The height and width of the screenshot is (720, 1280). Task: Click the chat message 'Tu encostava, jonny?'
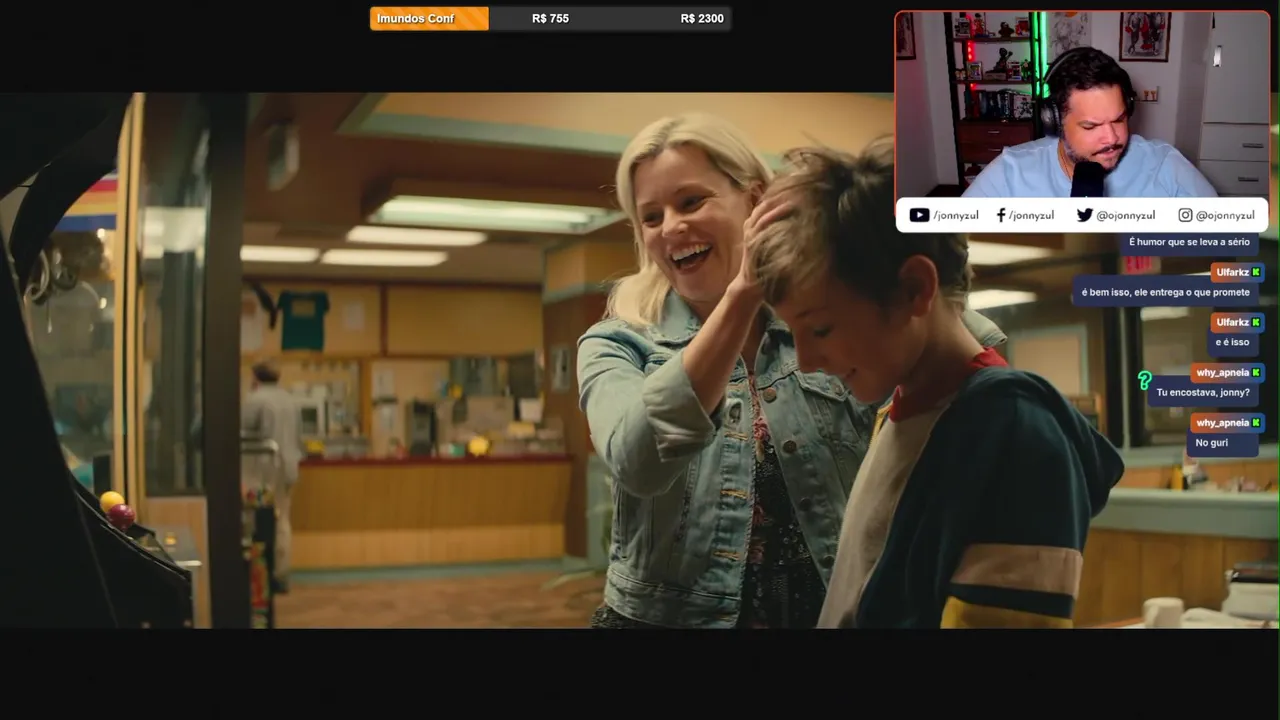point(1203,392)
